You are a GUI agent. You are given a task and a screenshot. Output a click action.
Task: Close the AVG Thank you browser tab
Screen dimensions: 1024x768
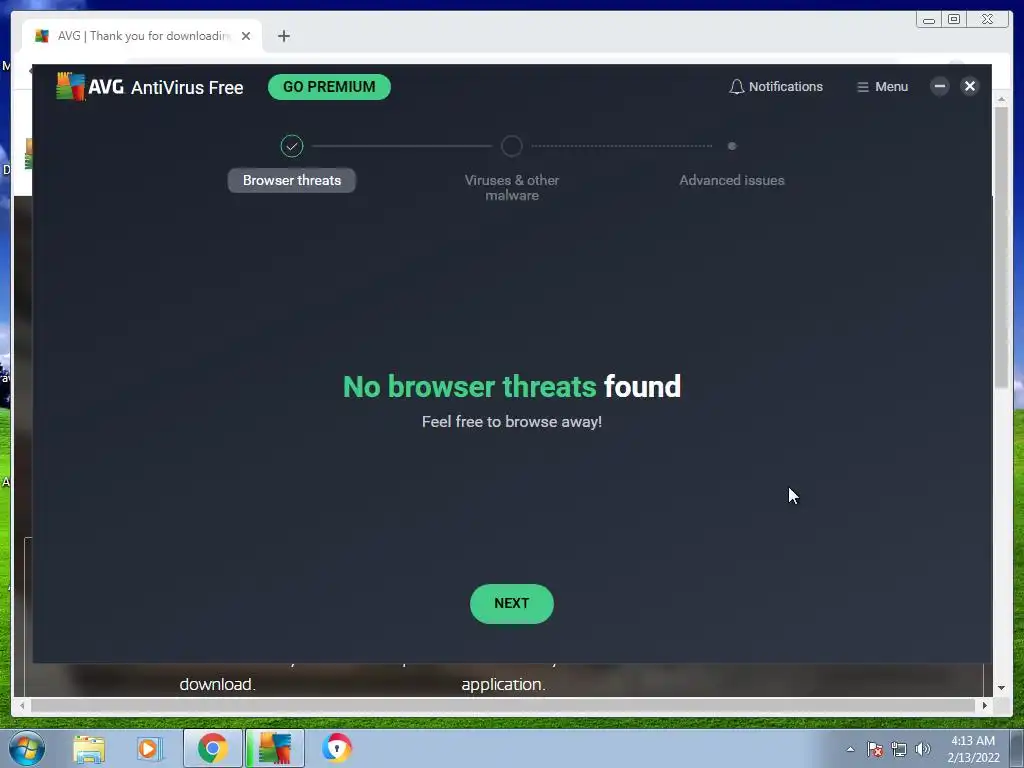(x=246, y=36)
